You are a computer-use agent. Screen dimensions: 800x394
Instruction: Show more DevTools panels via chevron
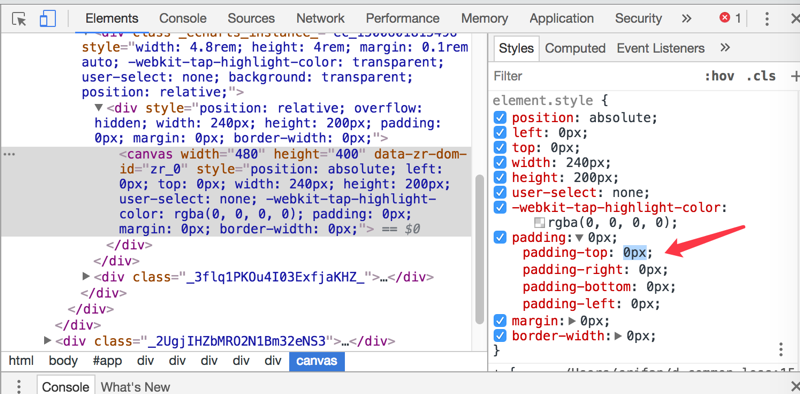[x=686, y=18]
